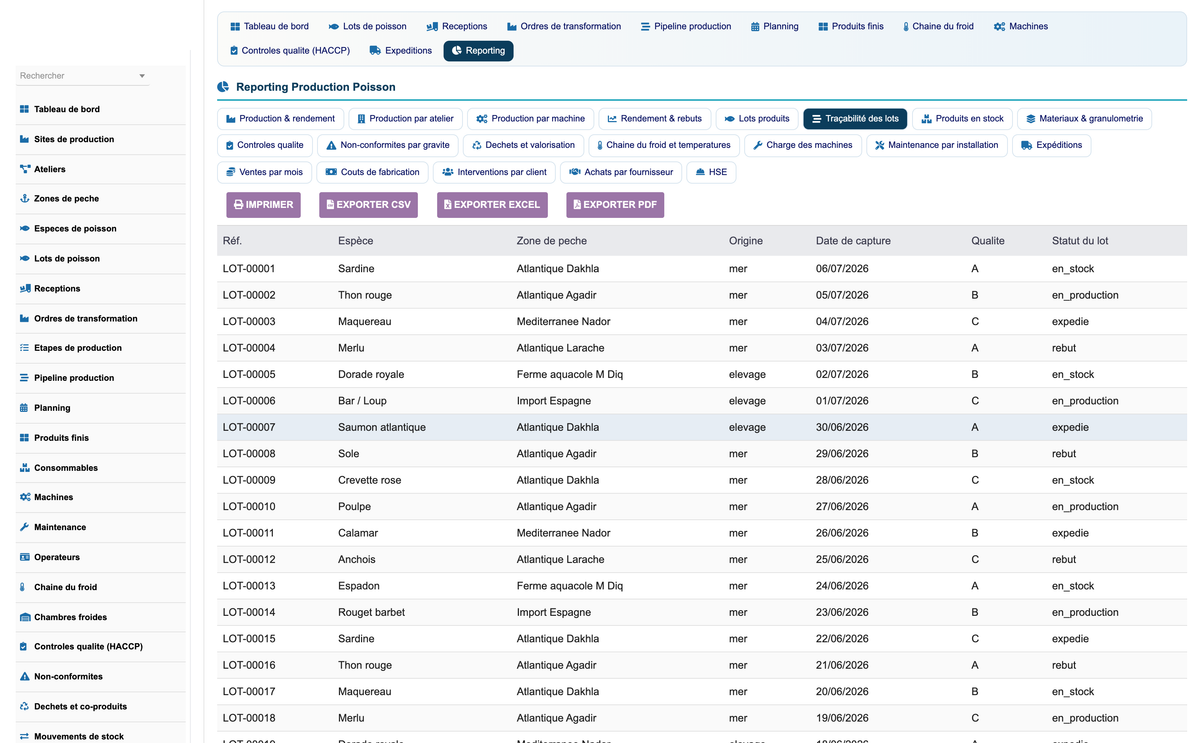Click the Planning calendar icon in sidebar
The height and width of the screenshot is (743, 1200).
(25, 408)
